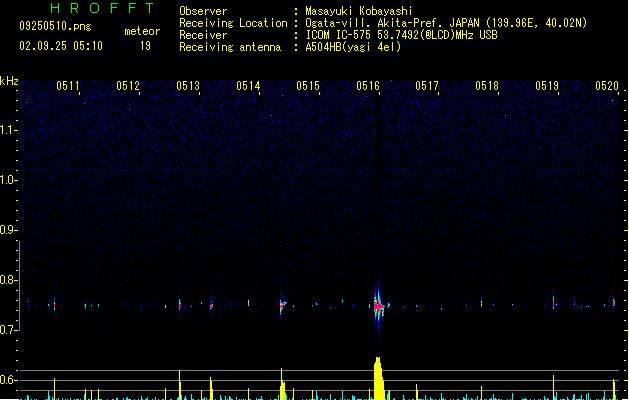Click the kHz axis unit label
Screen dimensions: 629x400
coord(9,81)
